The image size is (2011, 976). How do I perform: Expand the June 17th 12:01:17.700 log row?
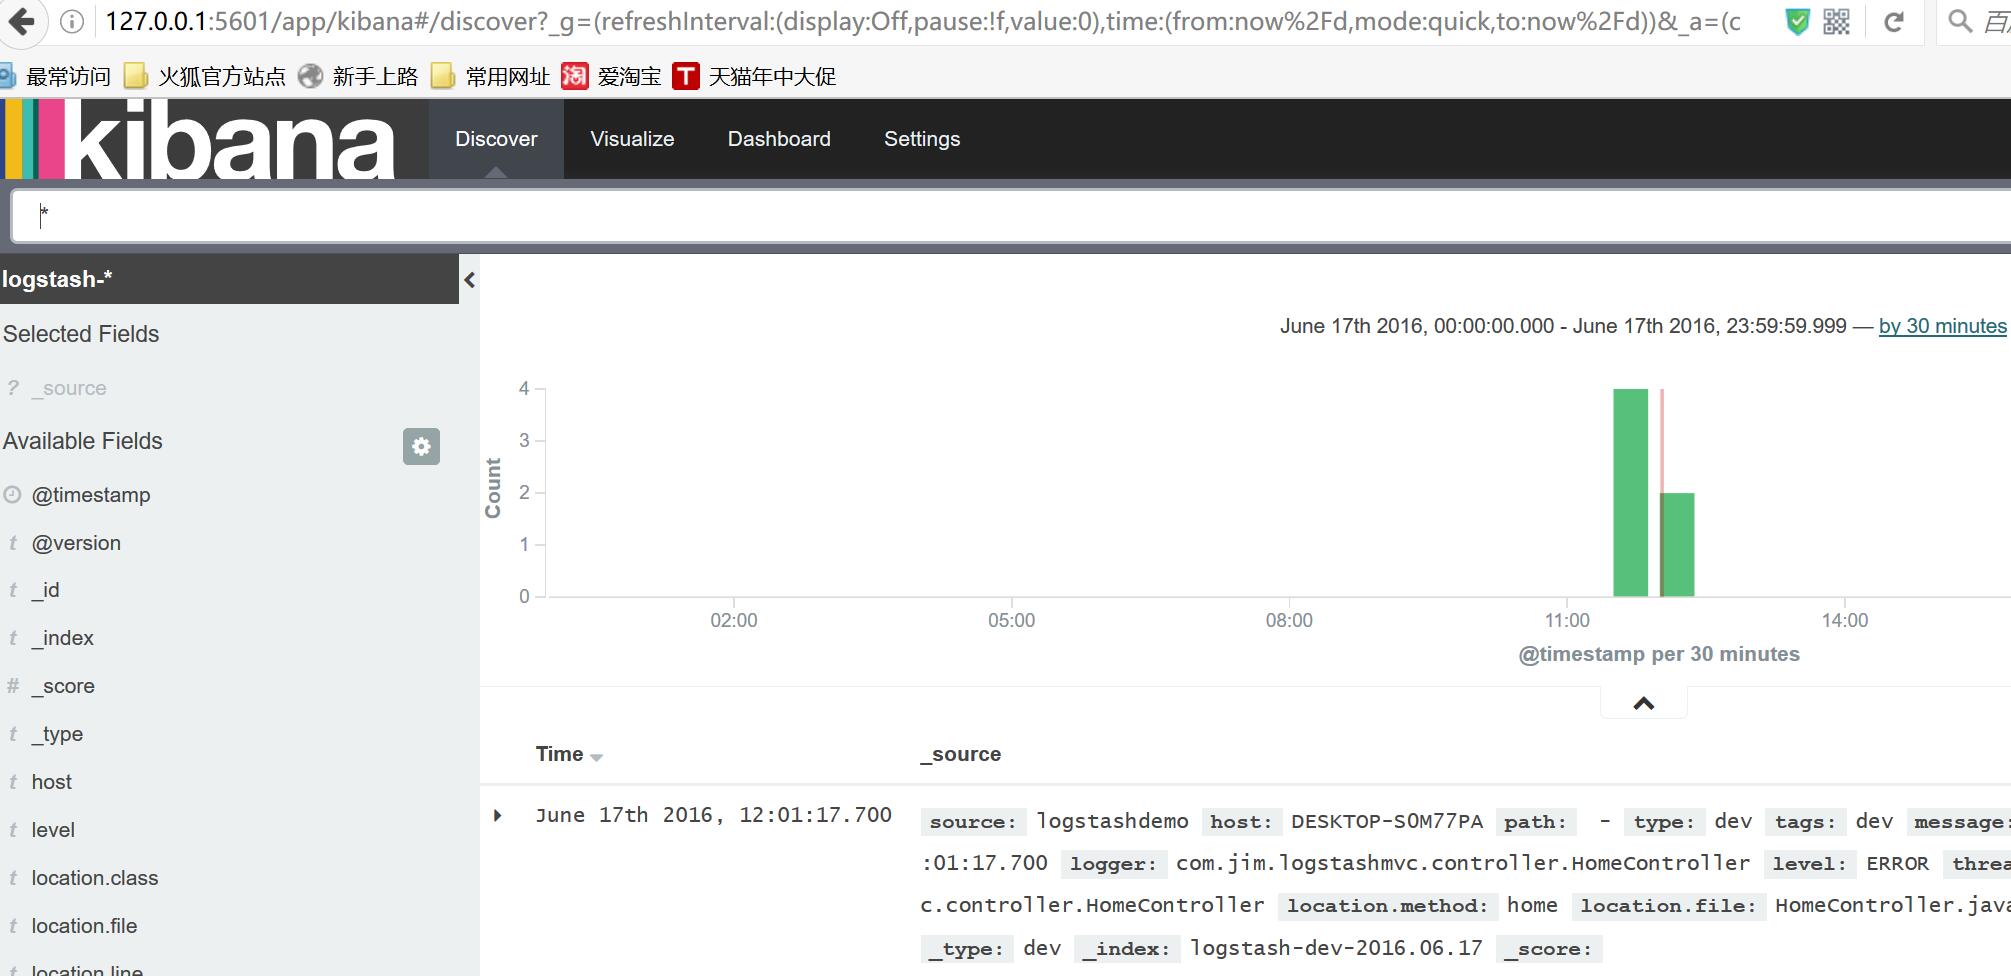pos(497,815)
